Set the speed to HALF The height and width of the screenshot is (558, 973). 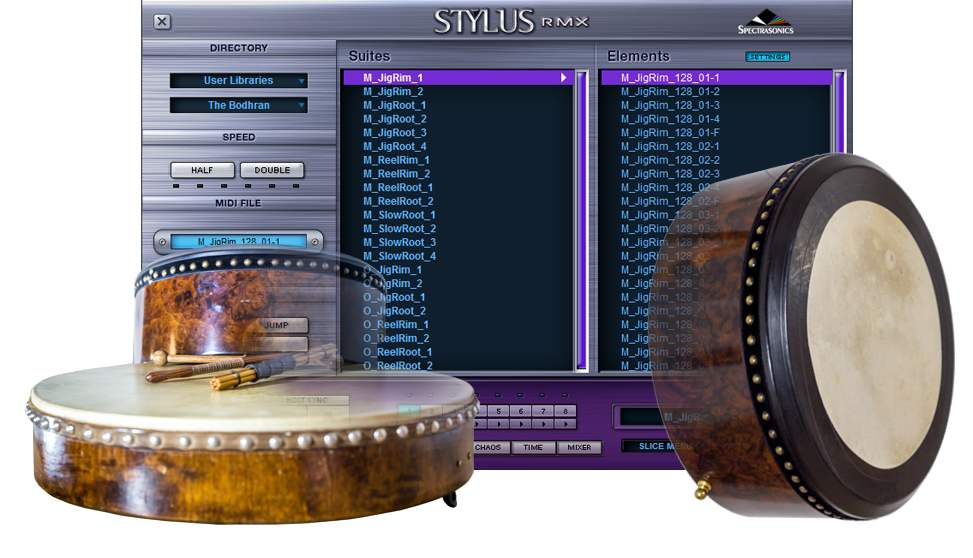202,170
